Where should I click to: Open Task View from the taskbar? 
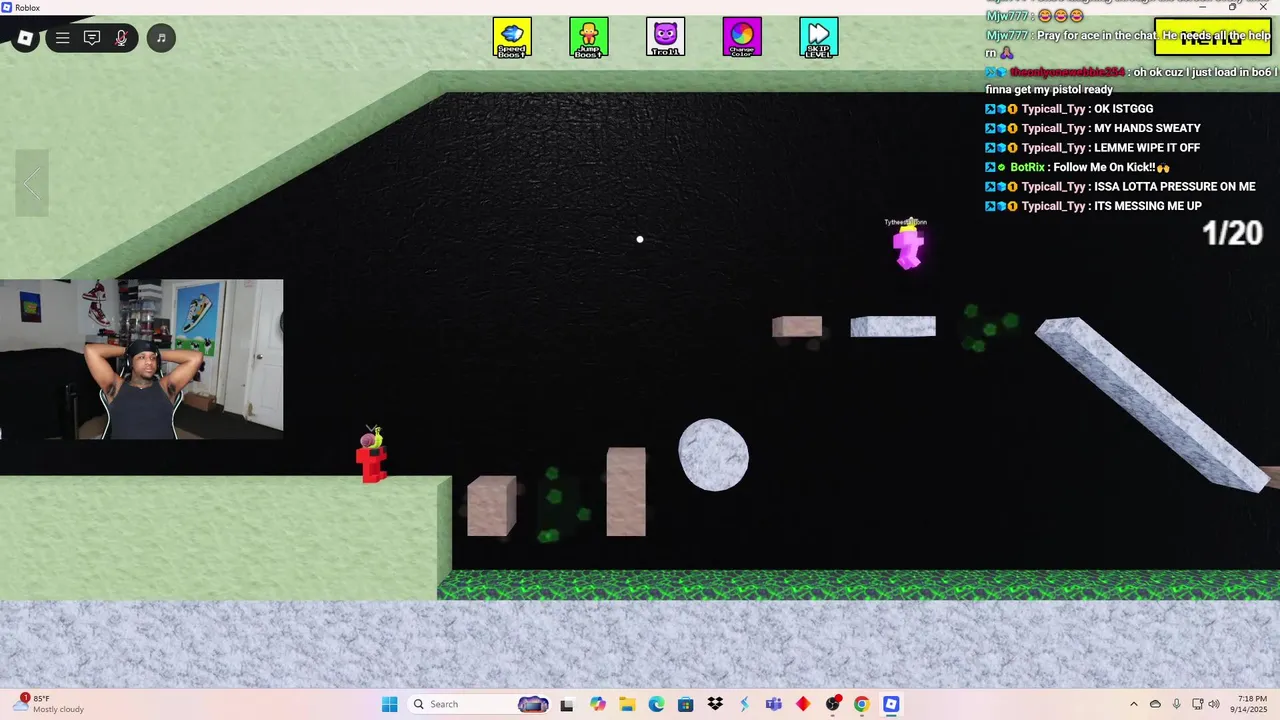[x=567, y=704]
